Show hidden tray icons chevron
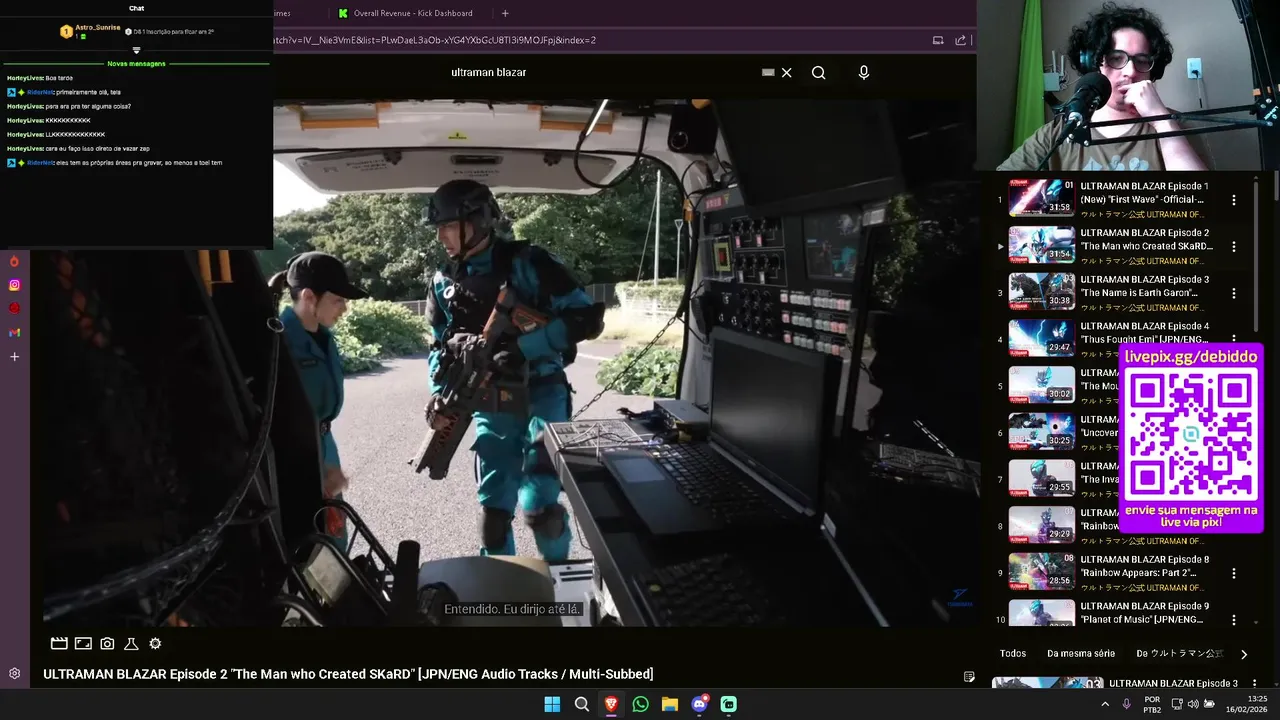 click(1105, 704)
